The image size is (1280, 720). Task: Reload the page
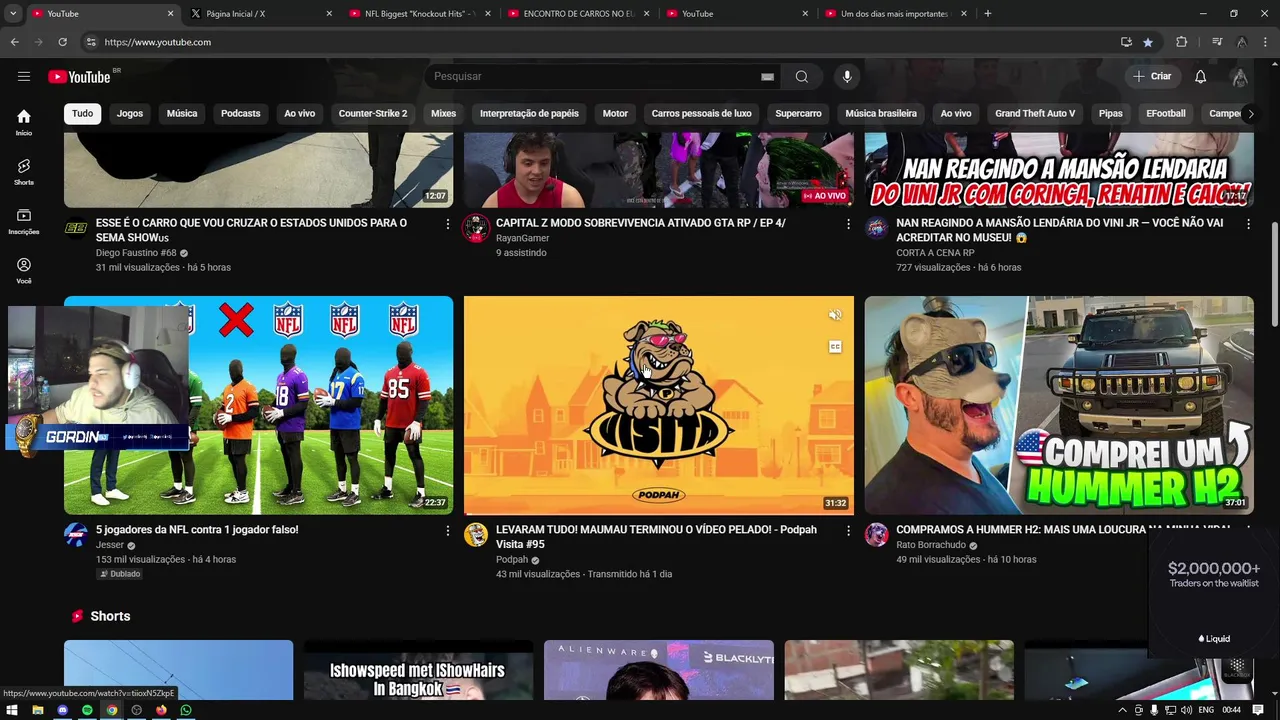[62, 42]
